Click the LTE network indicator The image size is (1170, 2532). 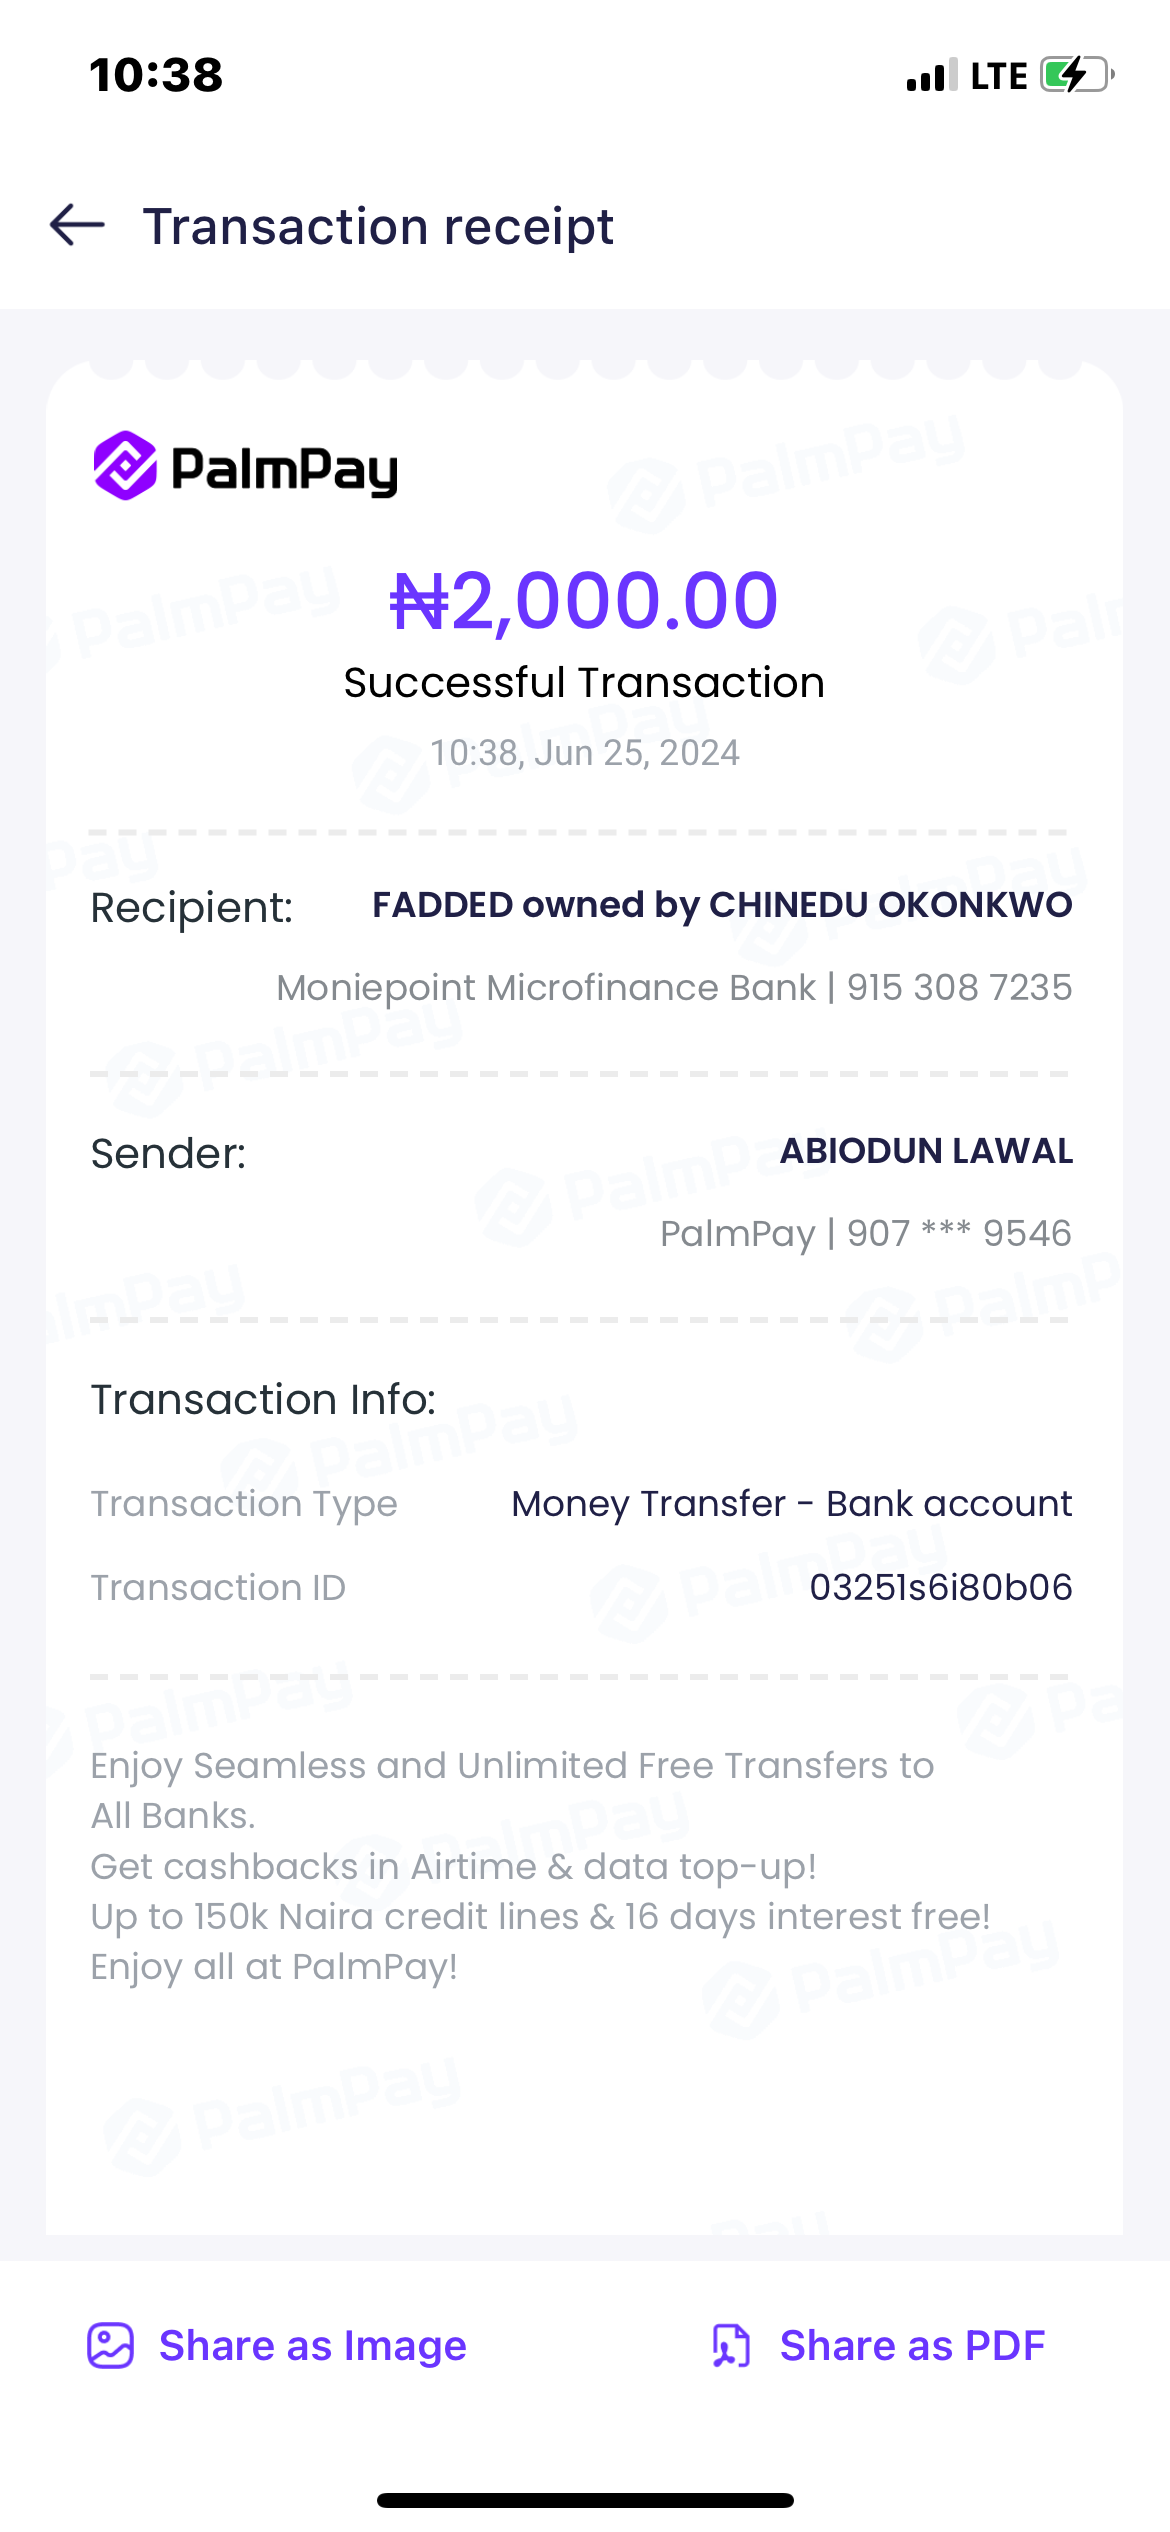[999, 76]
